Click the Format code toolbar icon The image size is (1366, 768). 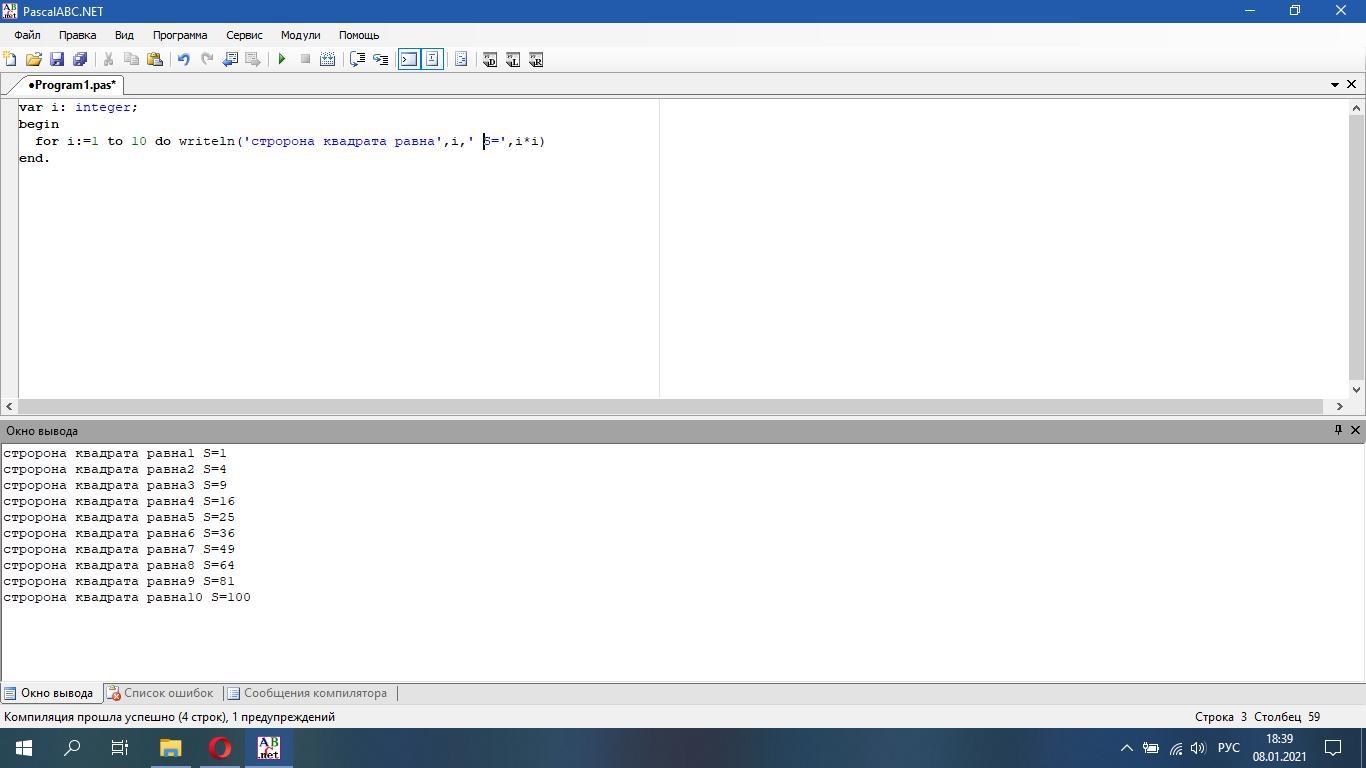(x=461, y=60)
